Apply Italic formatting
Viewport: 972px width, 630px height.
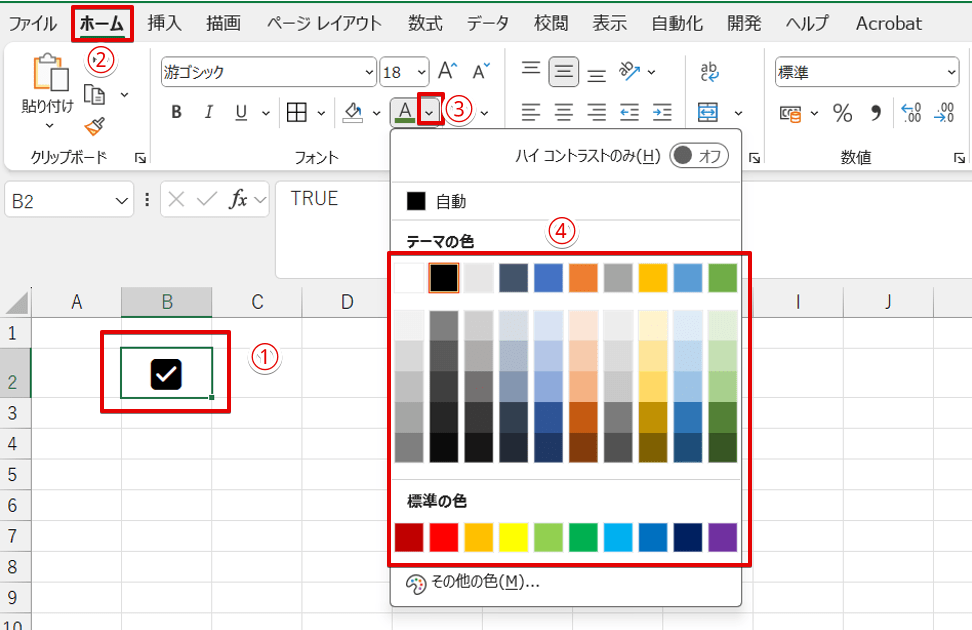pyautogui.click(x=209, y=112)
